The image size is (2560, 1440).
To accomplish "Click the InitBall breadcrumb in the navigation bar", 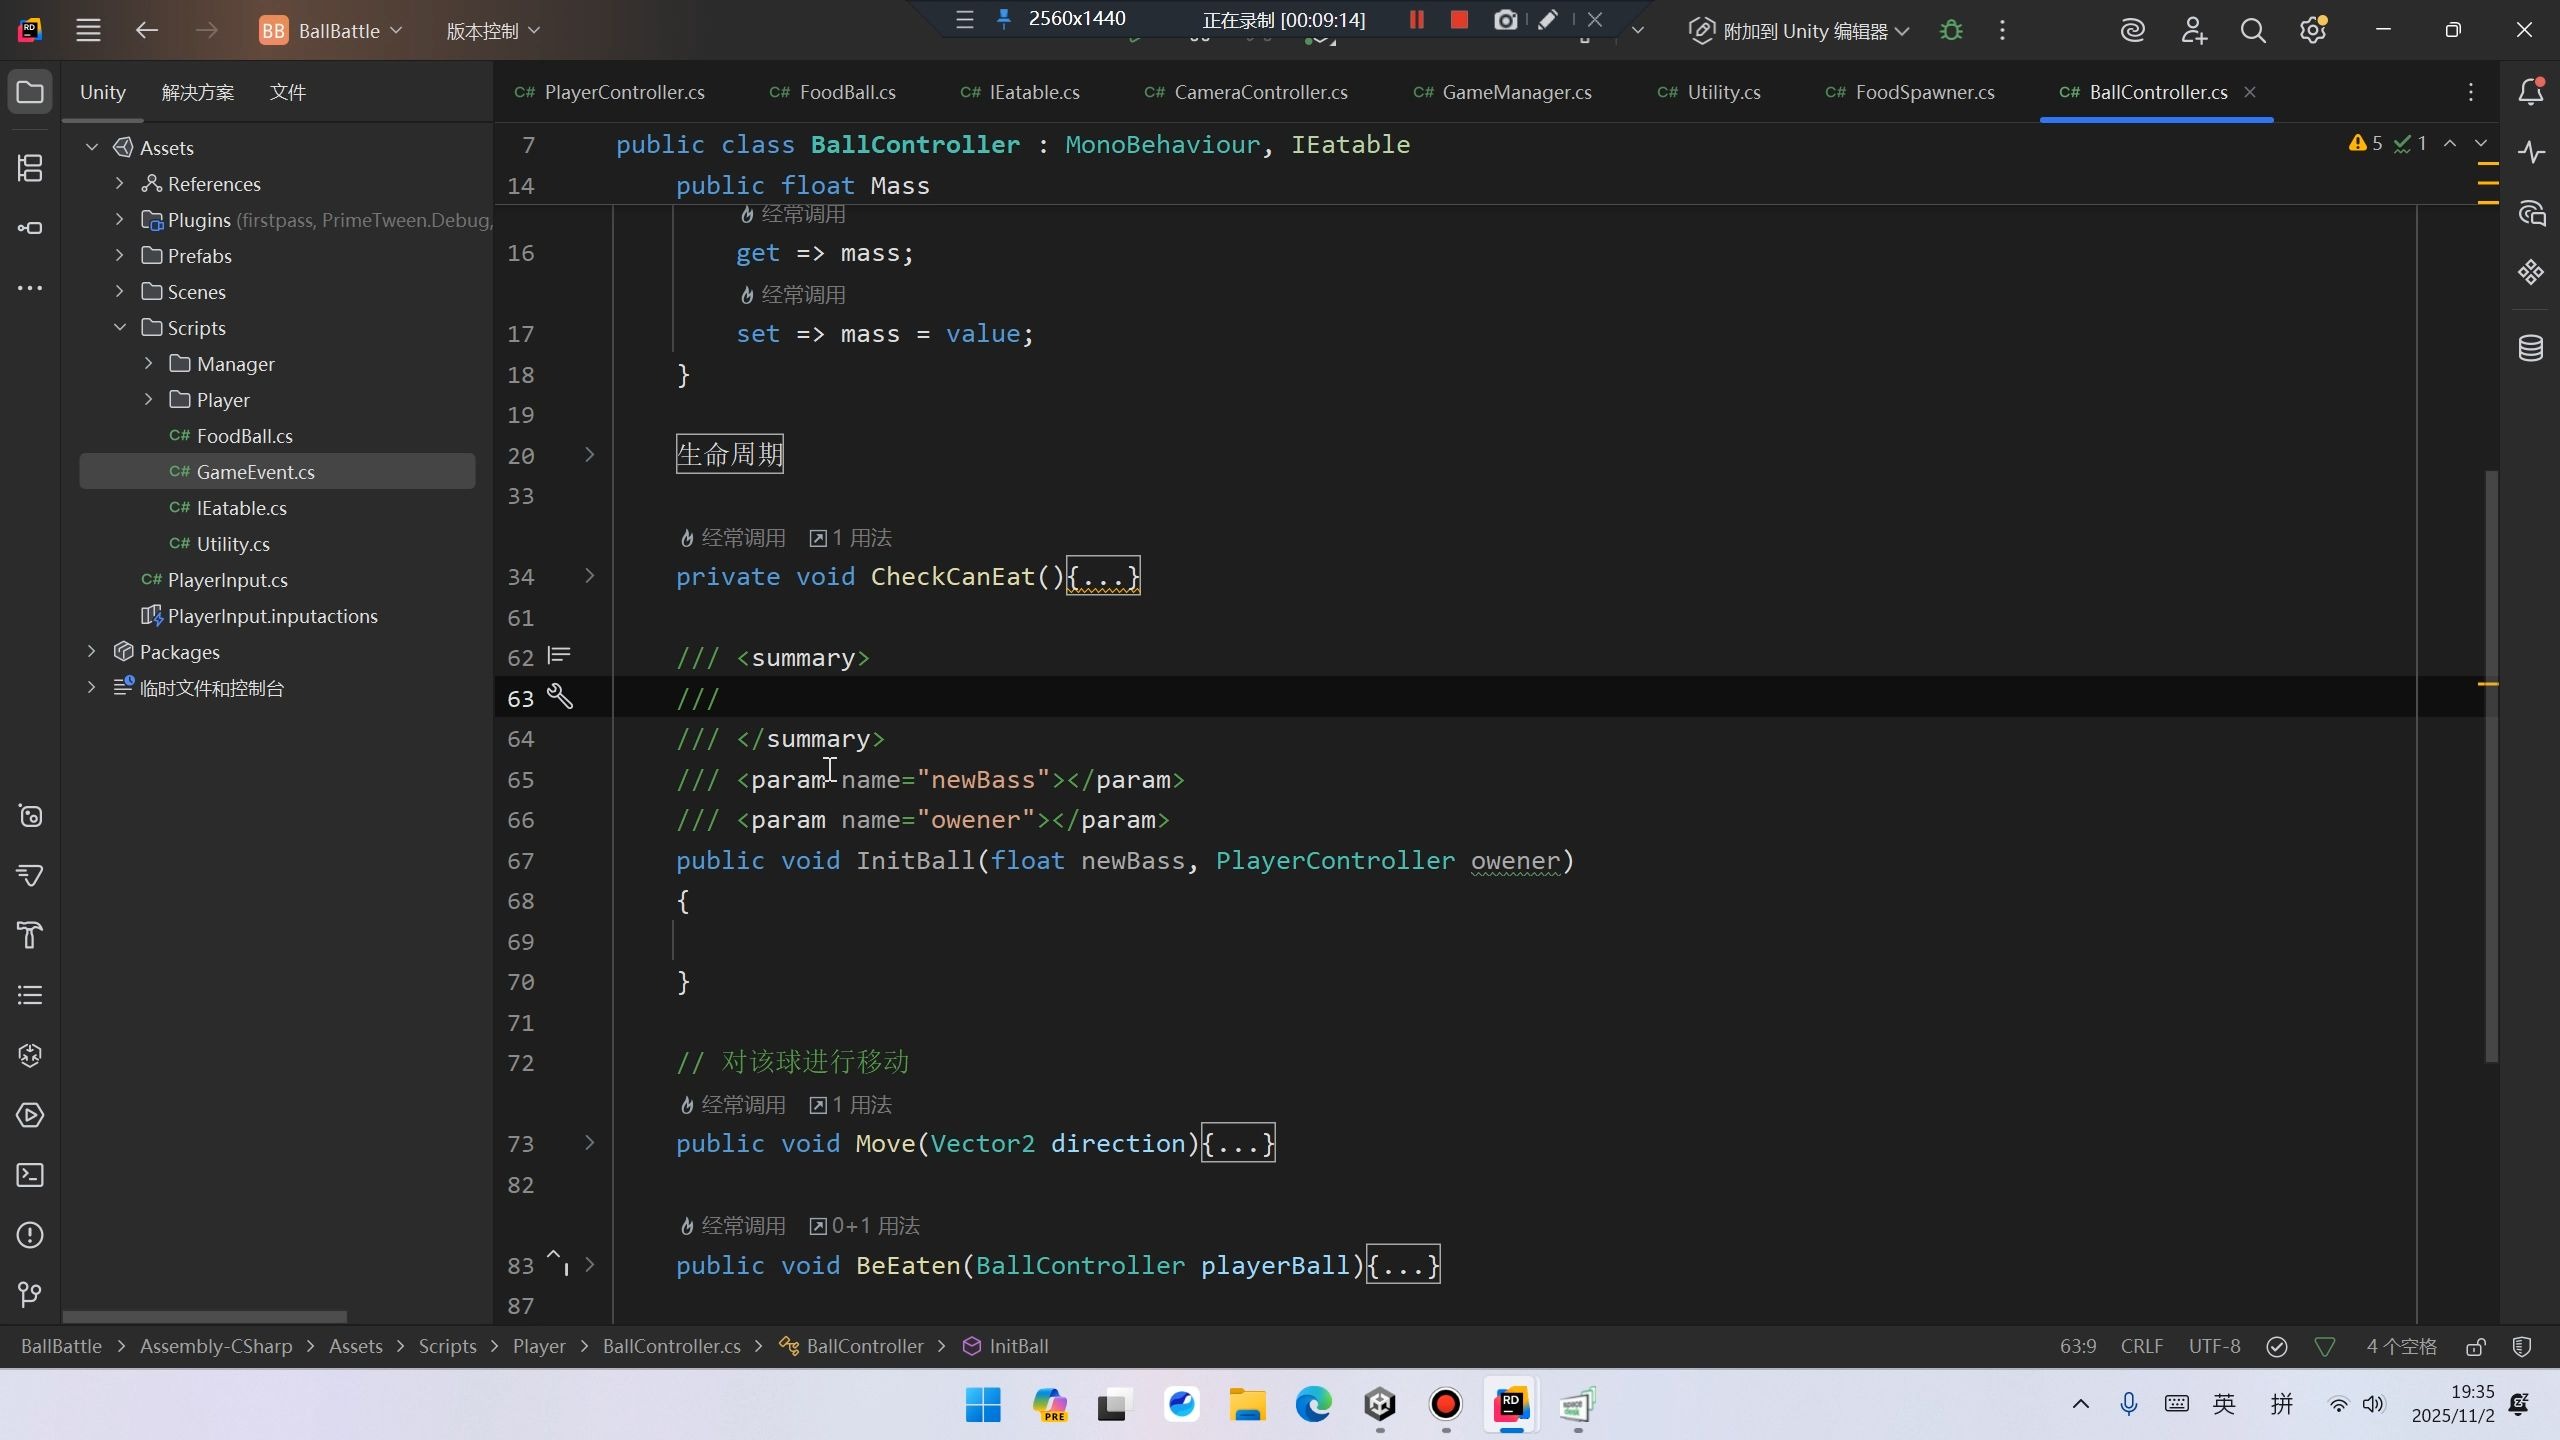I will [x=1018, y=1347].
